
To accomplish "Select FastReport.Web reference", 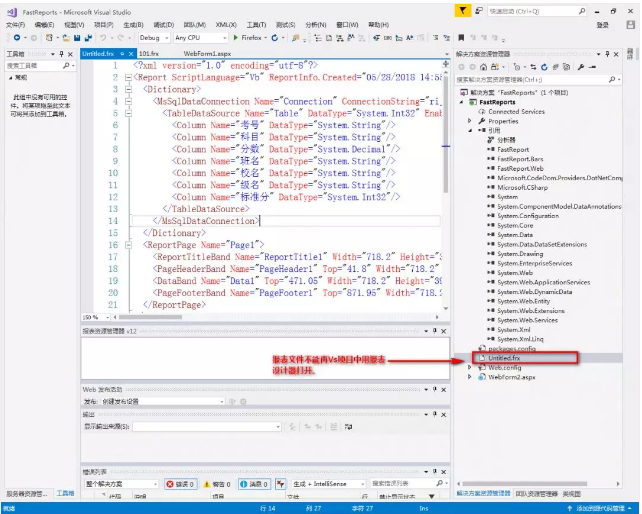I will [x=520, y=168].
